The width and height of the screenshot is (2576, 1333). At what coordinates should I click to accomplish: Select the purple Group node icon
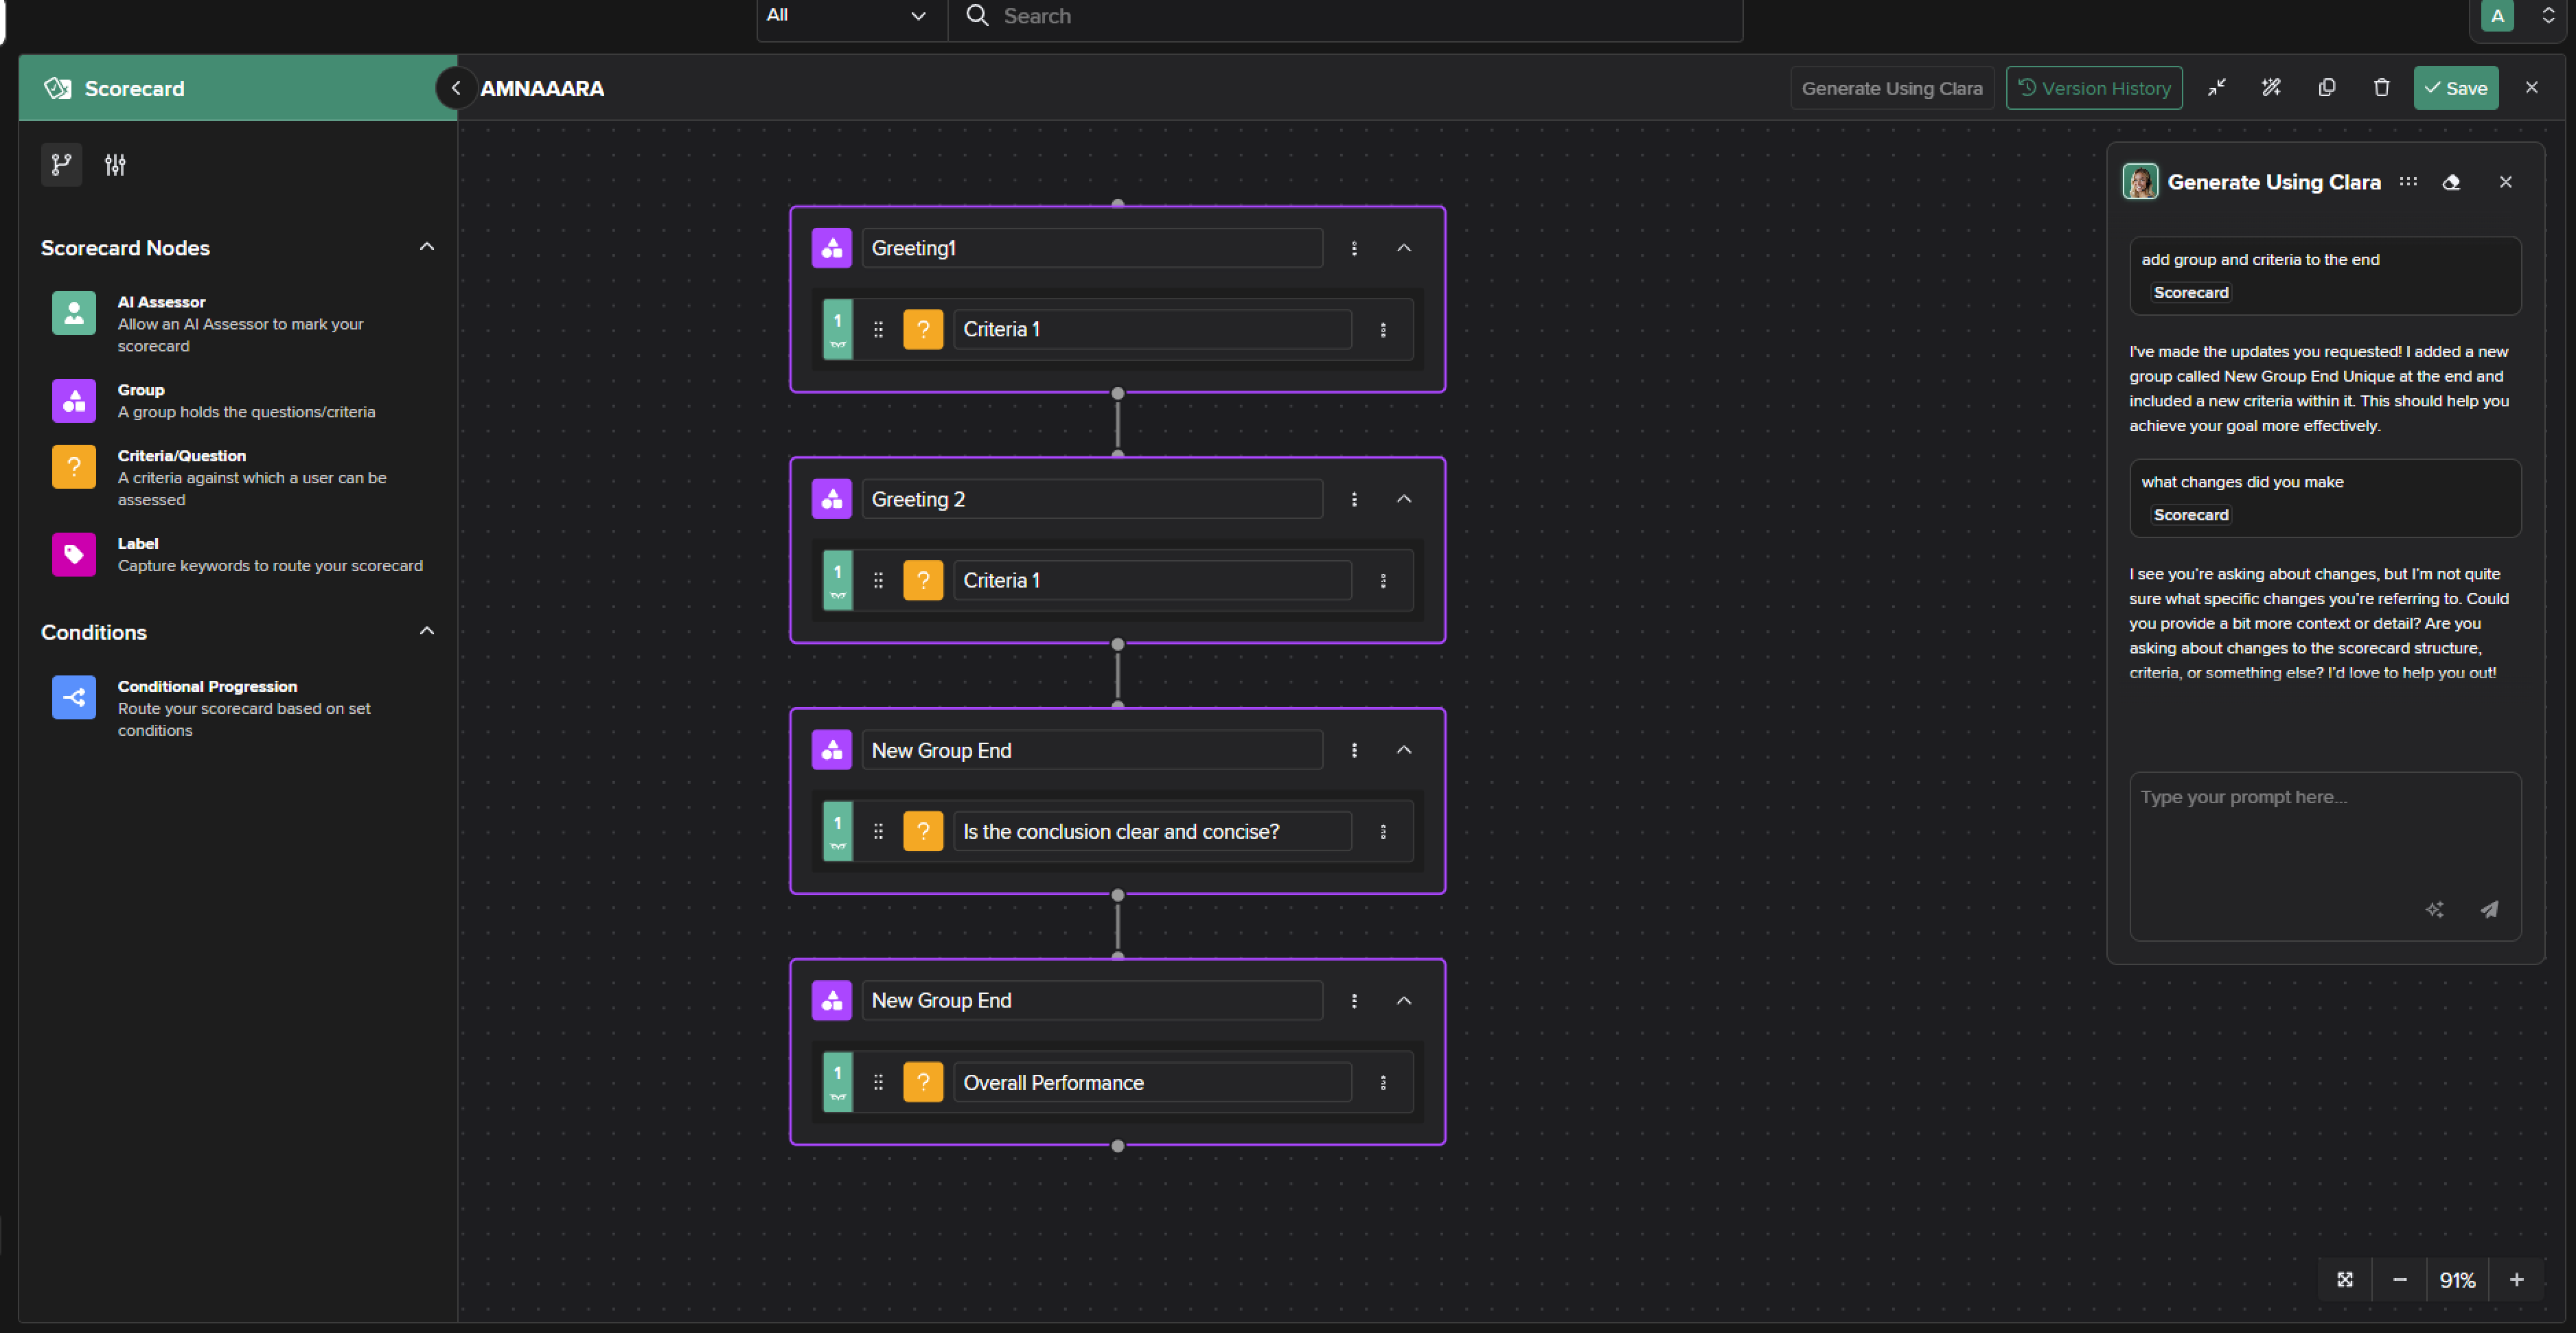(x=74, y=401)
